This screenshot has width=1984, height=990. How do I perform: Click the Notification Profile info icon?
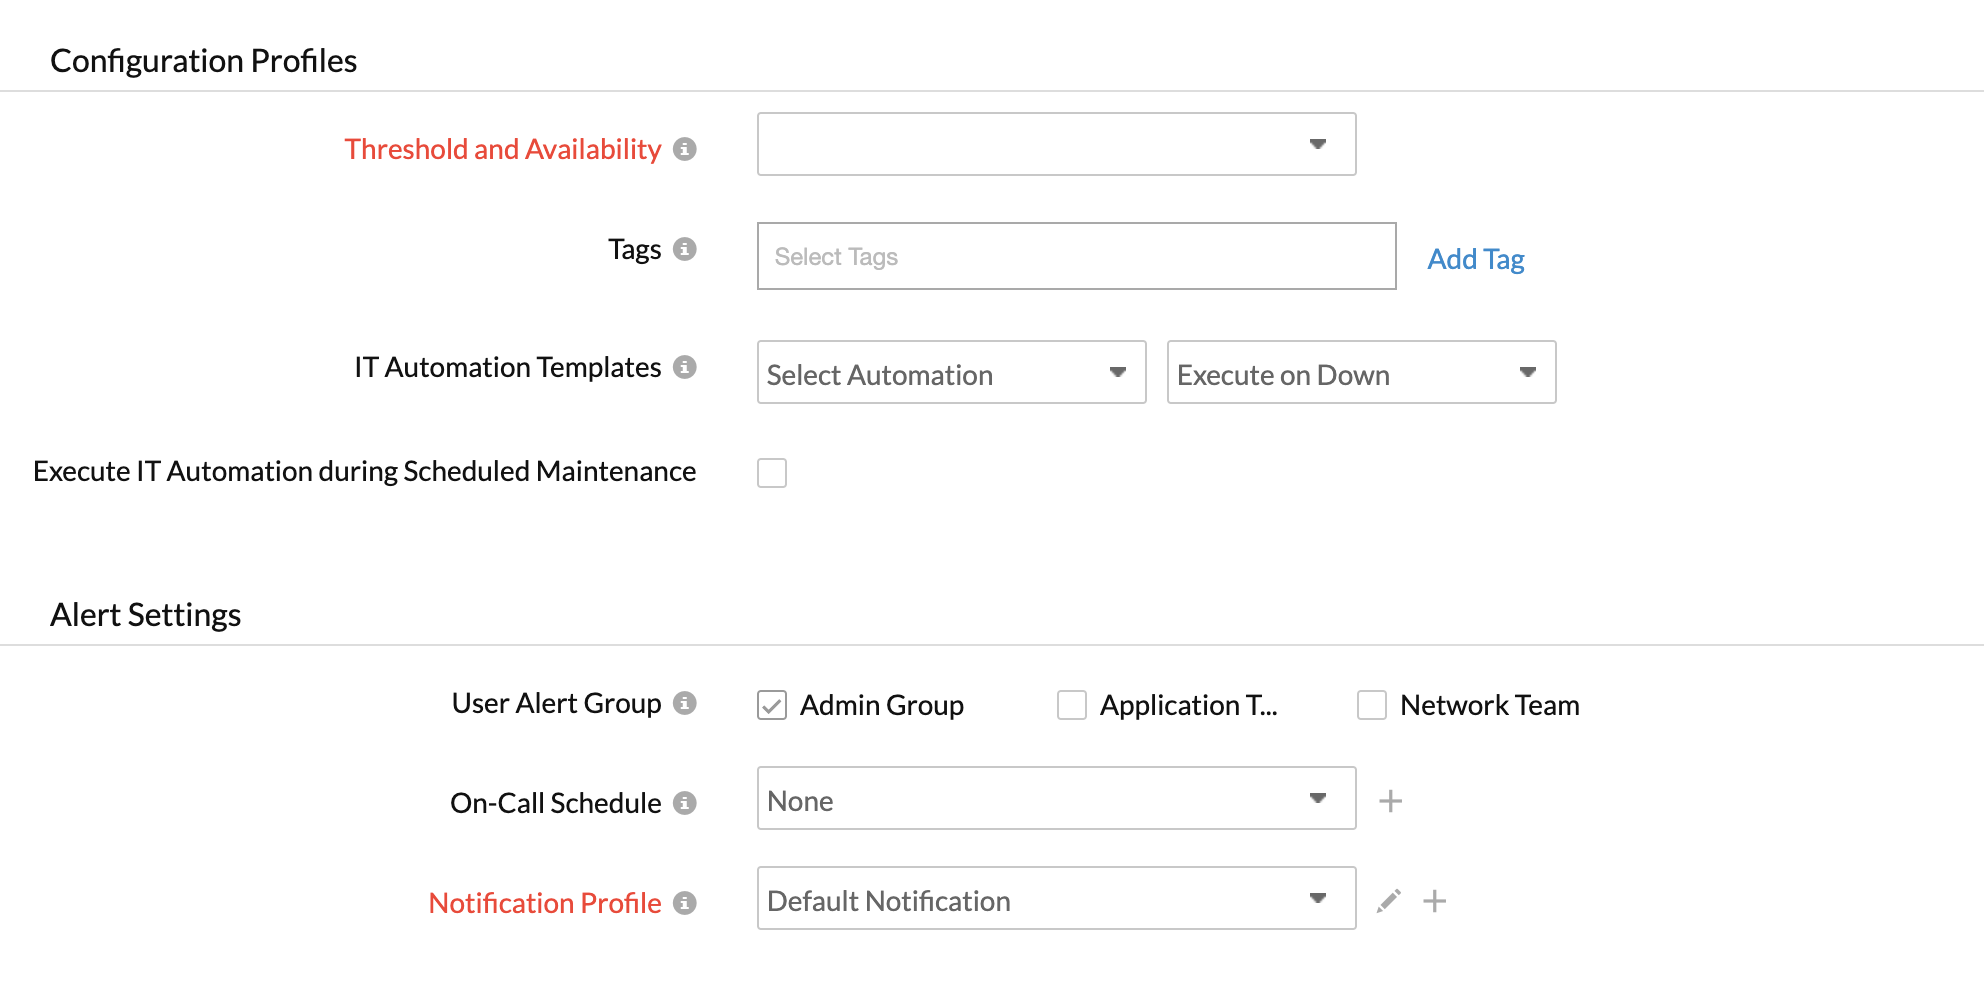click(684, 903)
